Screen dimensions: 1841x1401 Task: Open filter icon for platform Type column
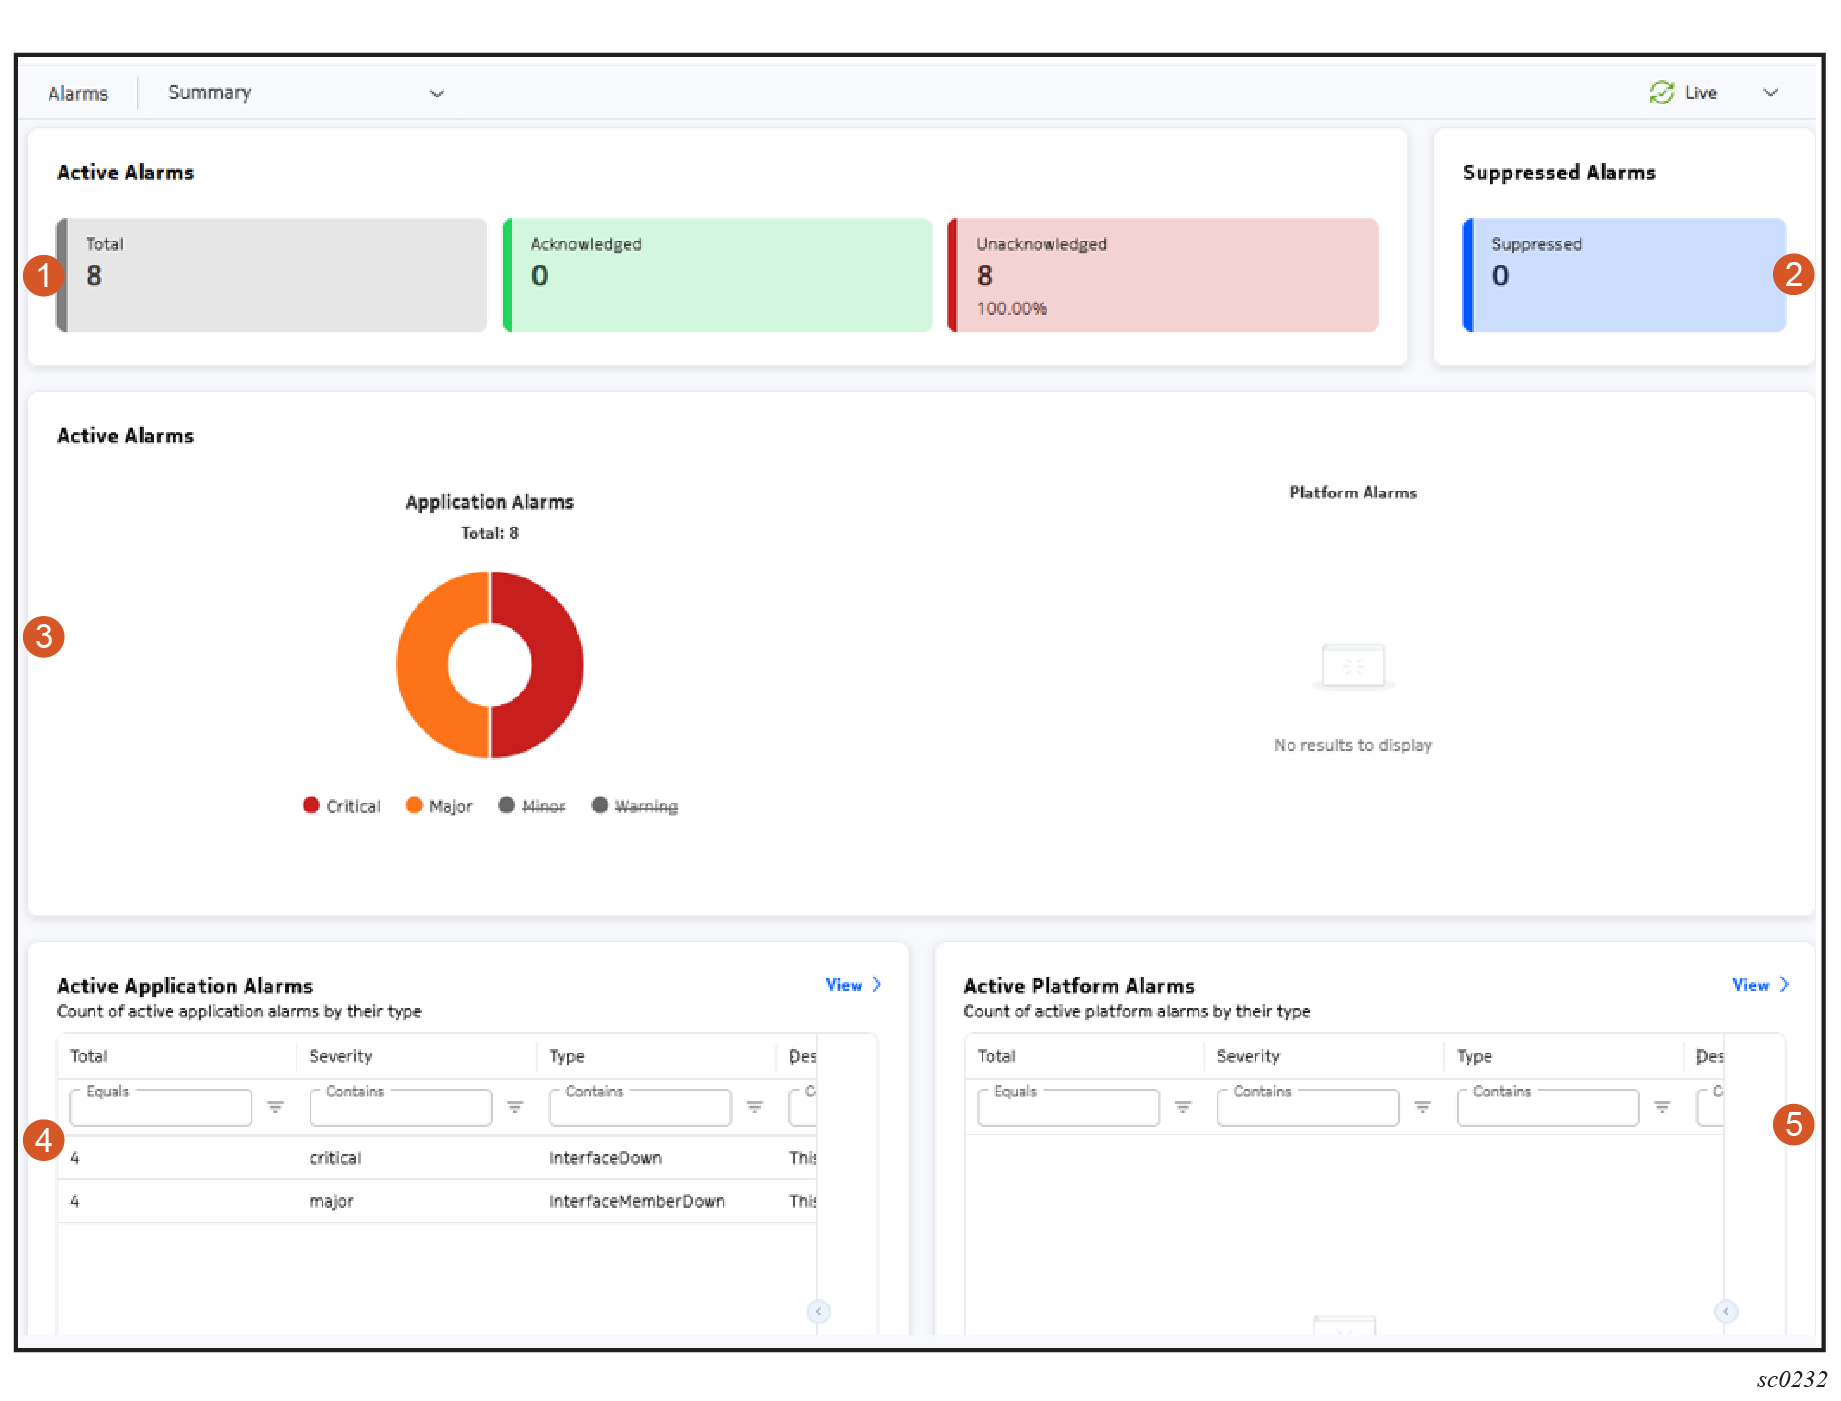pos(1662,1107)
